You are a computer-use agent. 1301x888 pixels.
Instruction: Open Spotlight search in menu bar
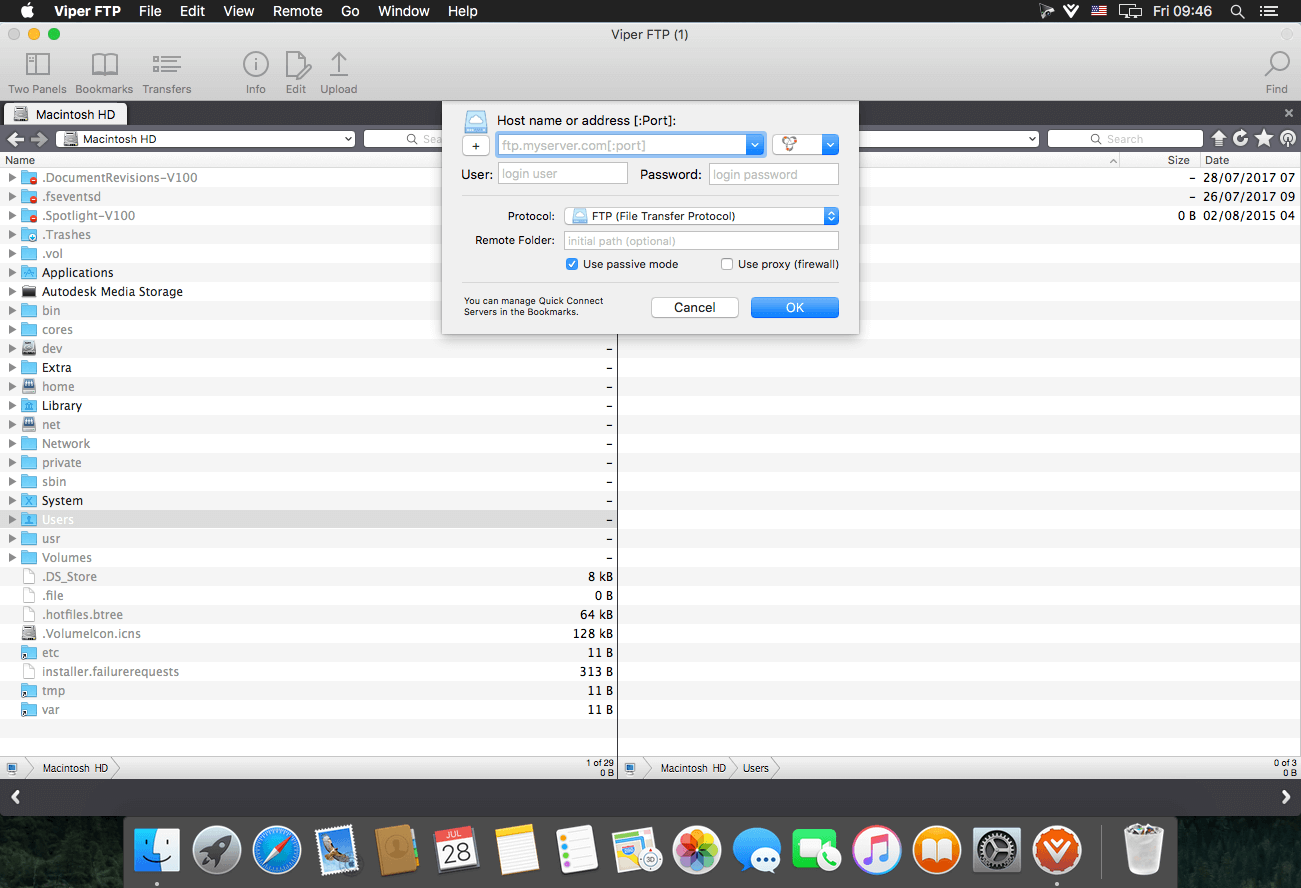[x=1237, y=11]
